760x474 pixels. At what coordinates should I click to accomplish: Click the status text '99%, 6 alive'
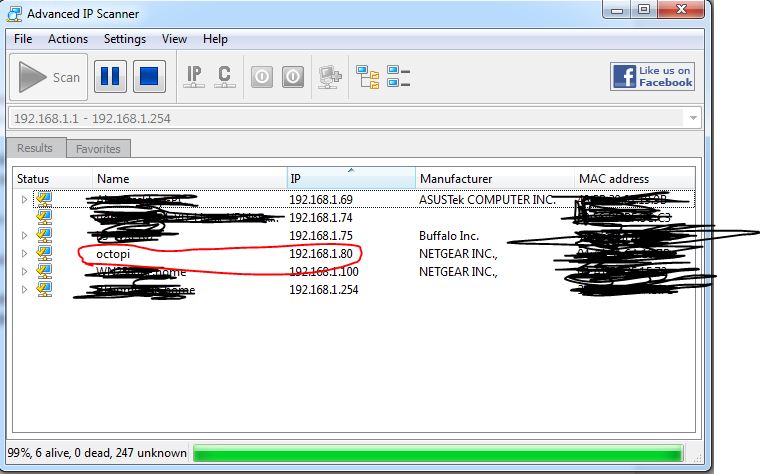[x=97, y=453]
